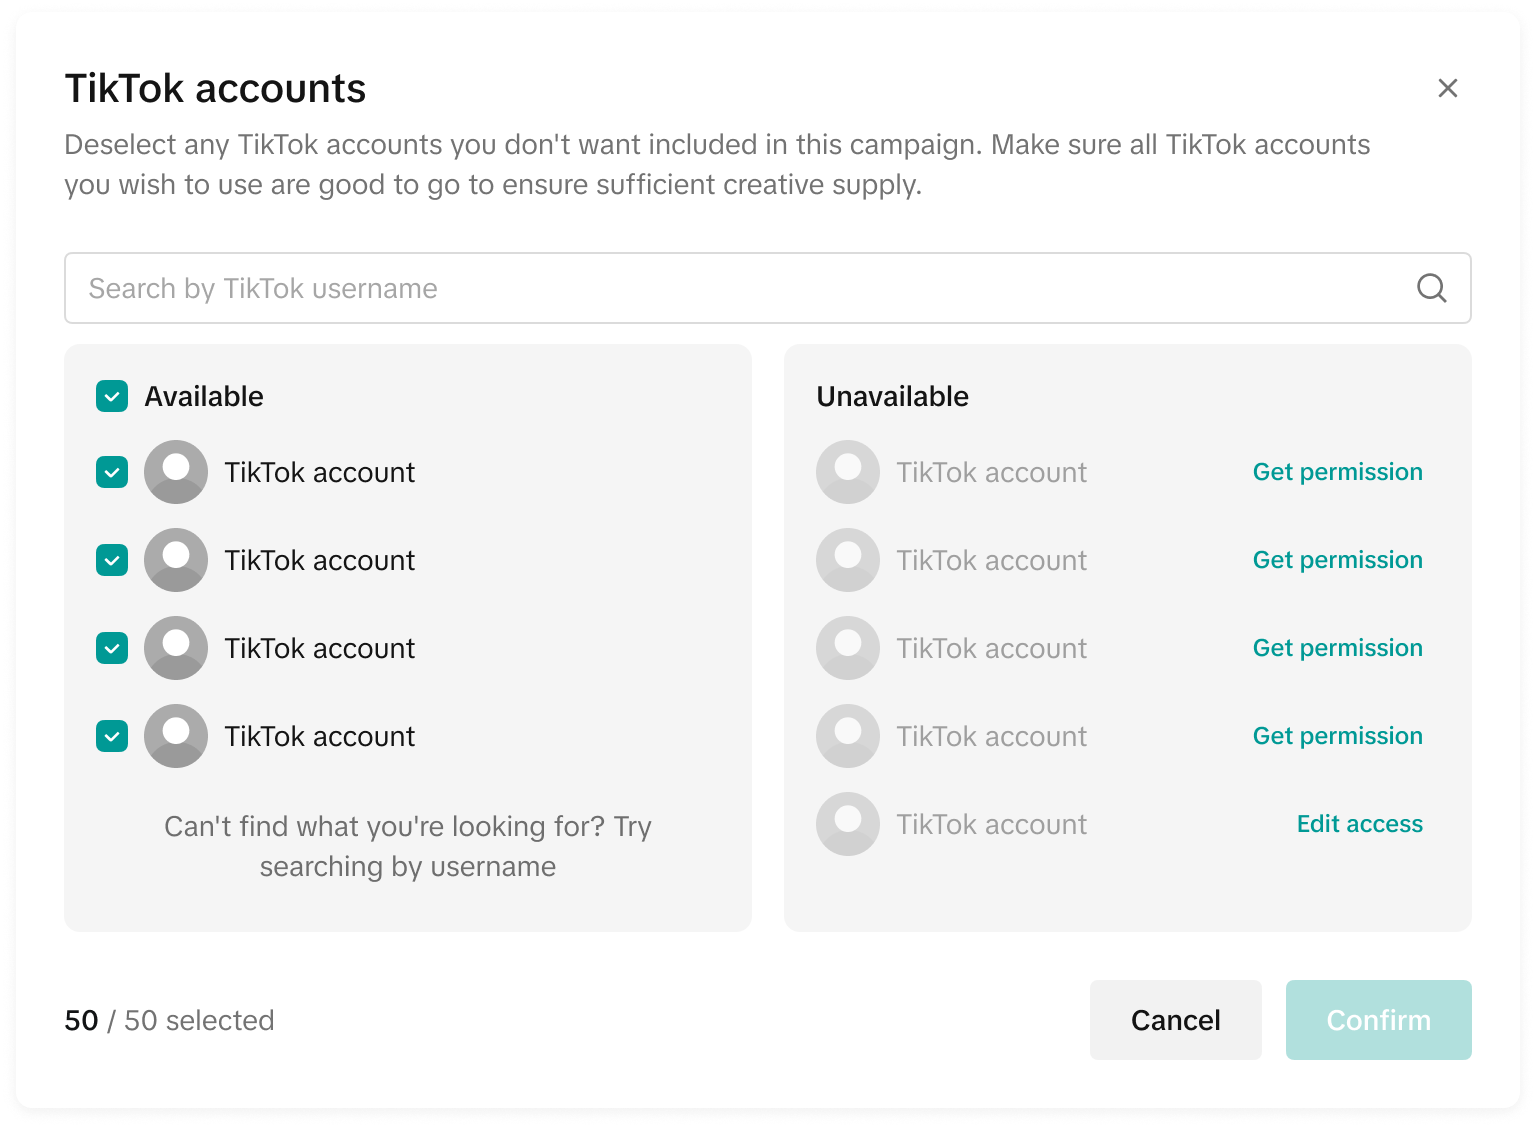This screenshot has height=1128, width=1536.
Task: Toggle the Available select-all checkbox
Action: (x=112, y=396)
